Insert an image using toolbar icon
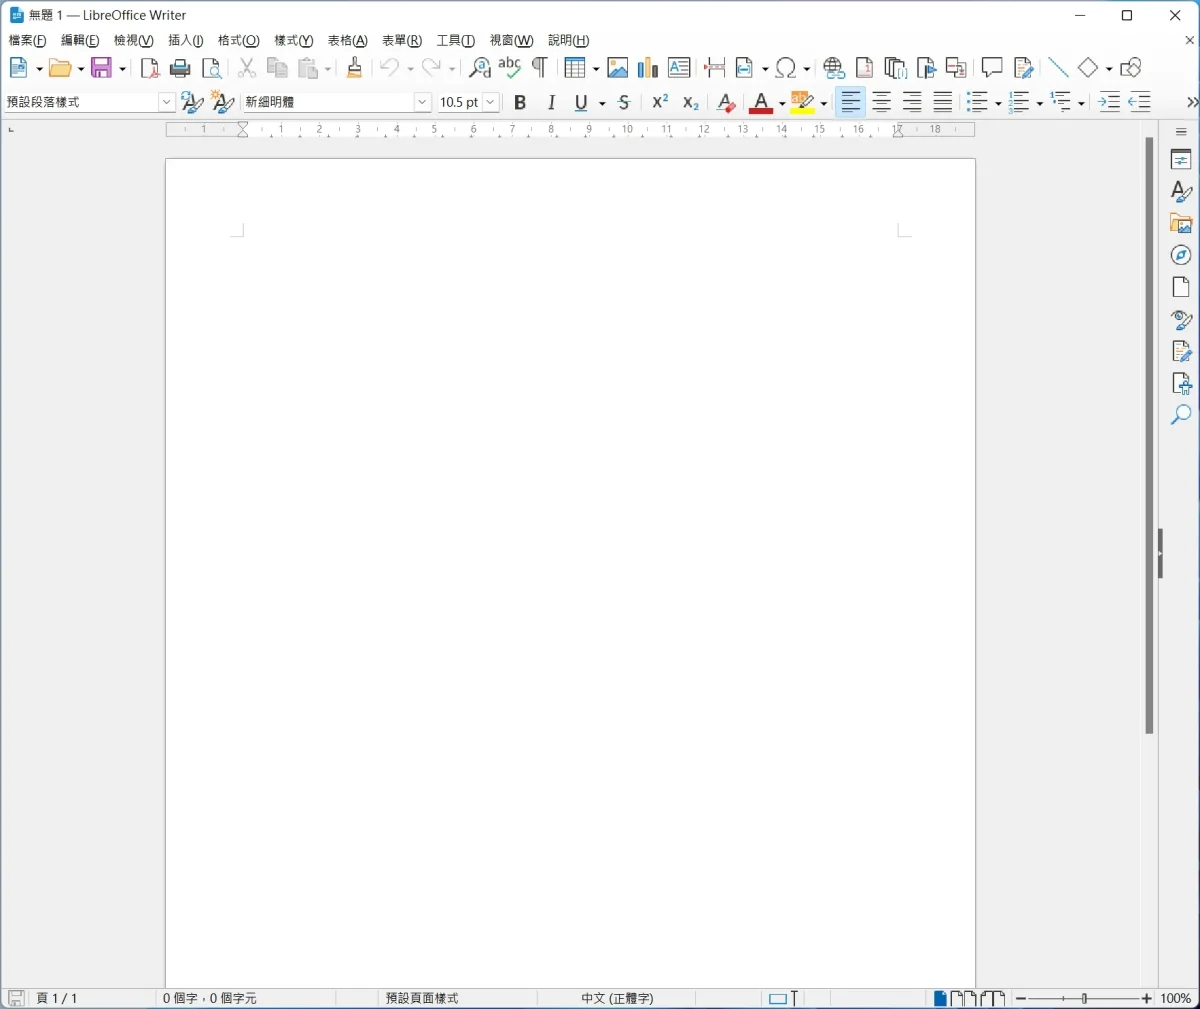The image size is (1200, 1009). (618, 68)
